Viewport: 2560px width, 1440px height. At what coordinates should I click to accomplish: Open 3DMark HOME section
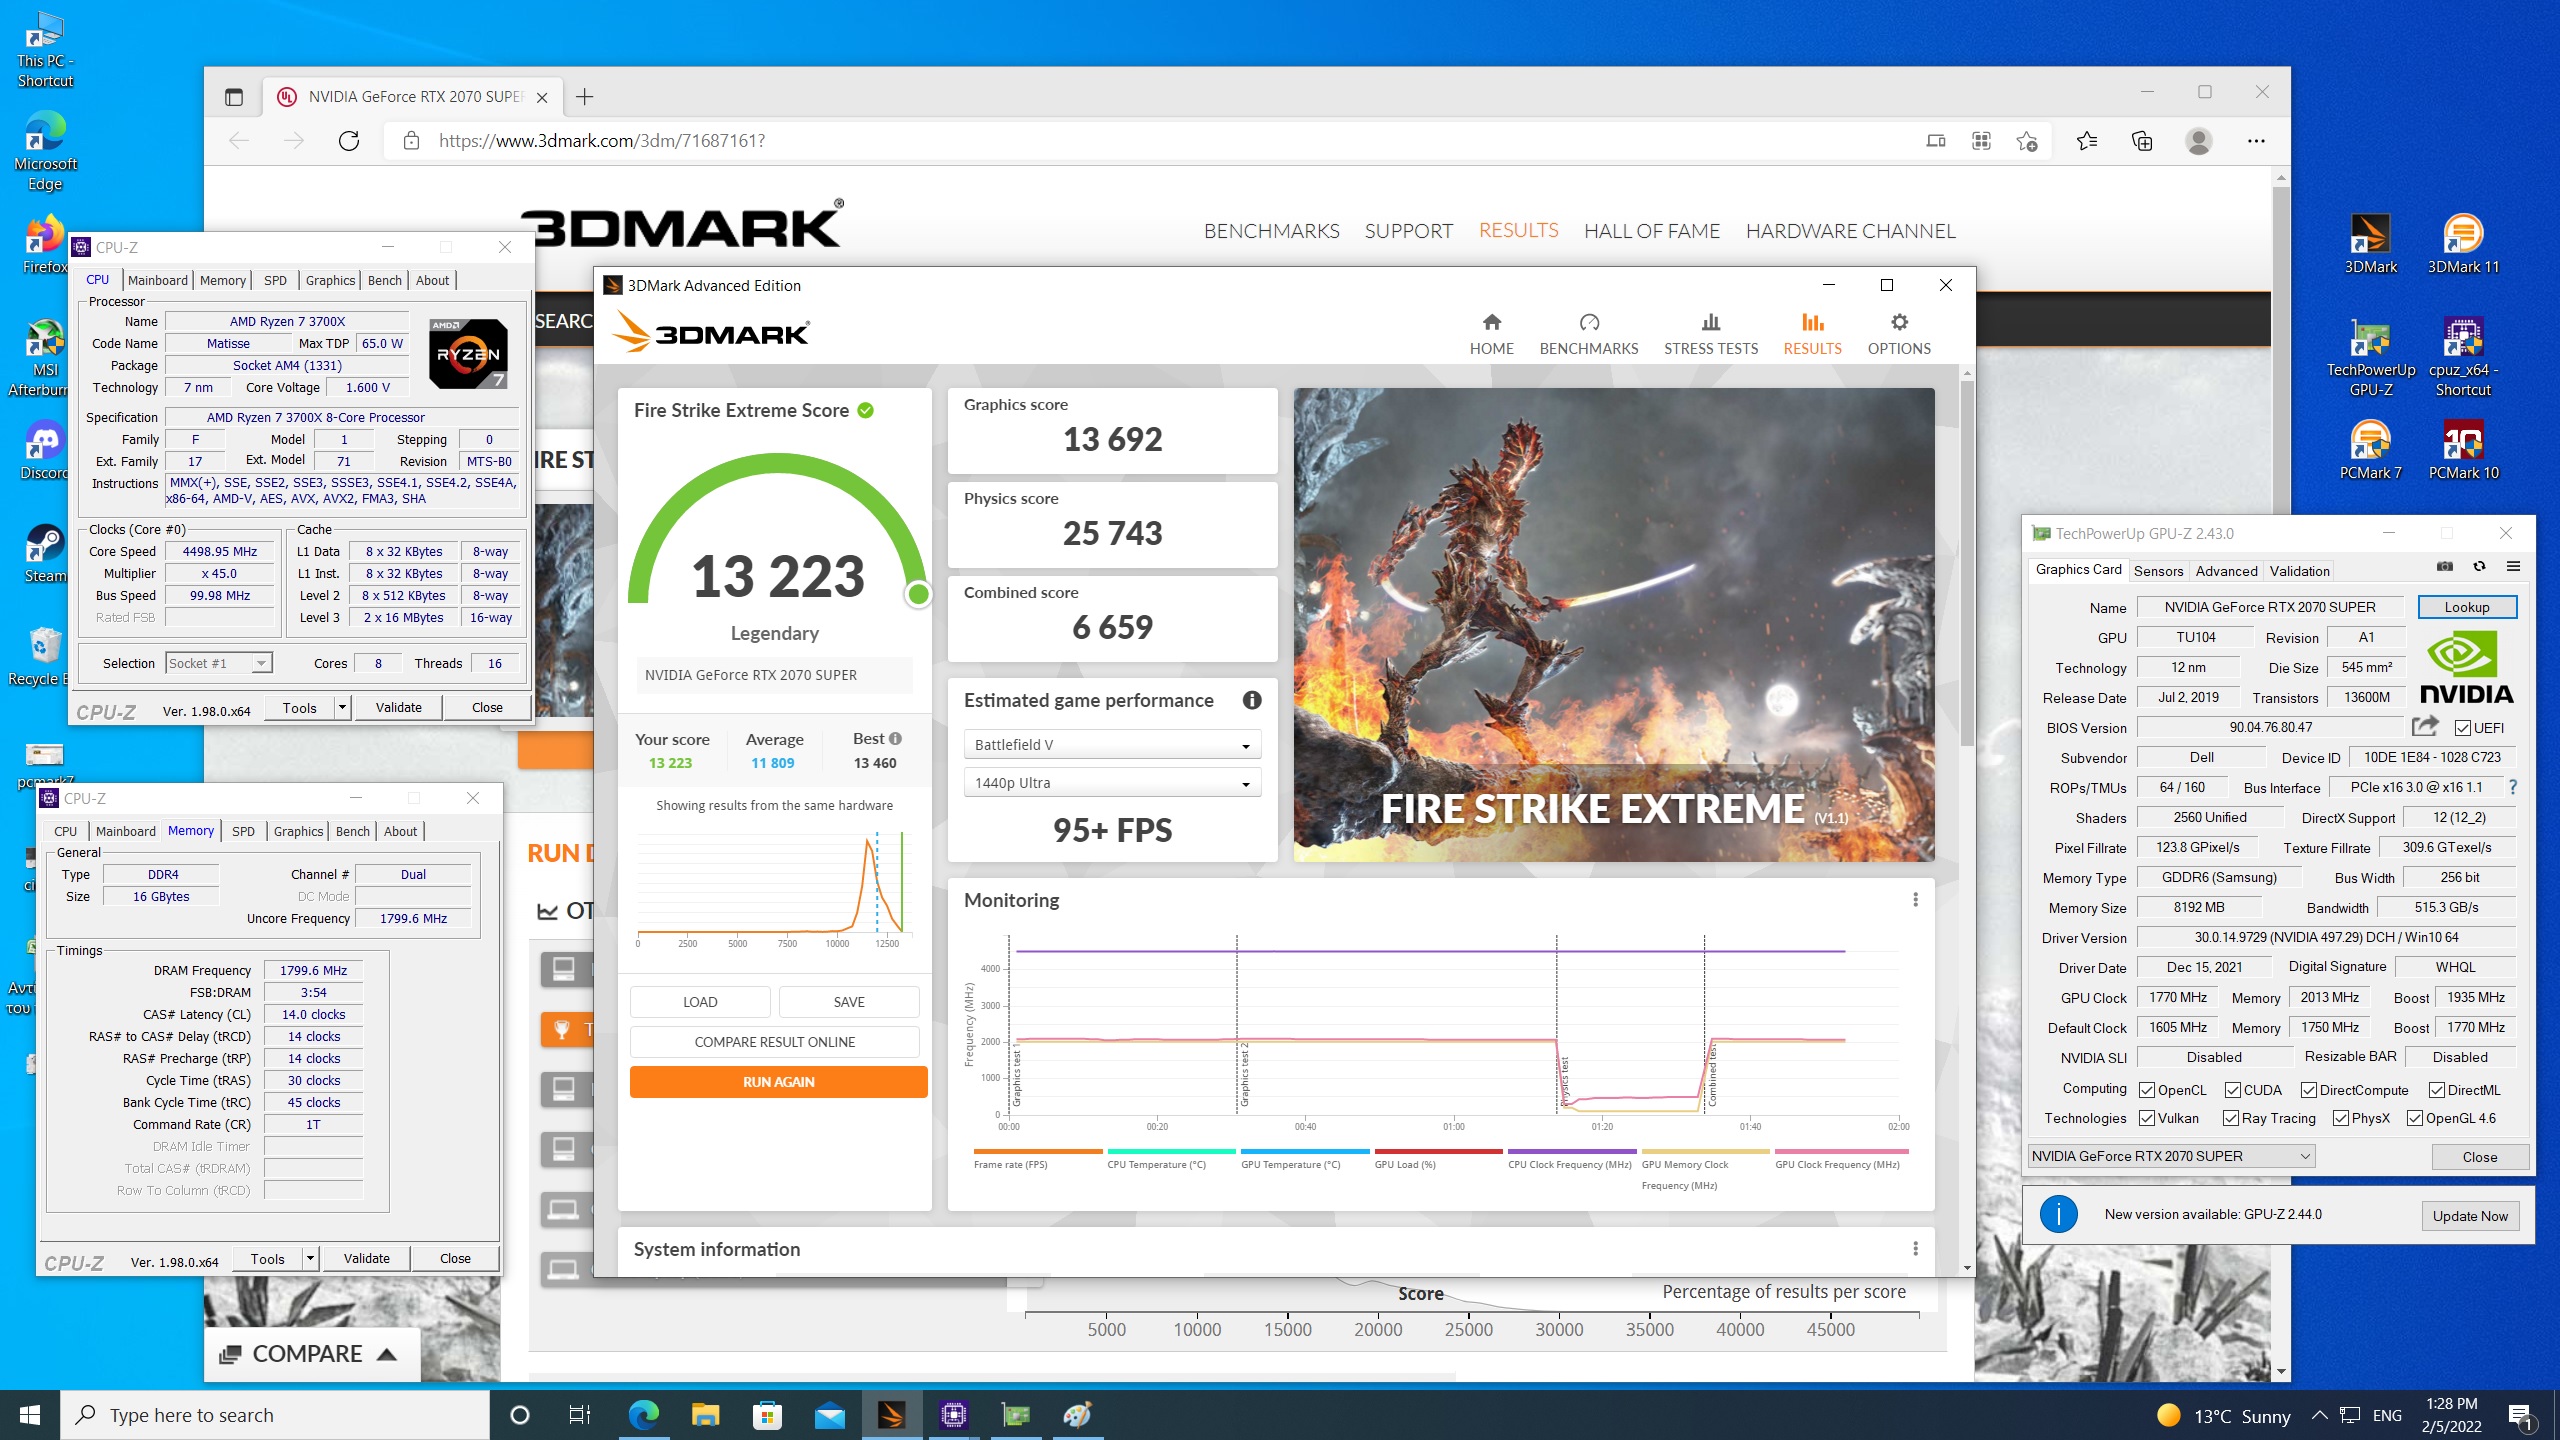1491,334
